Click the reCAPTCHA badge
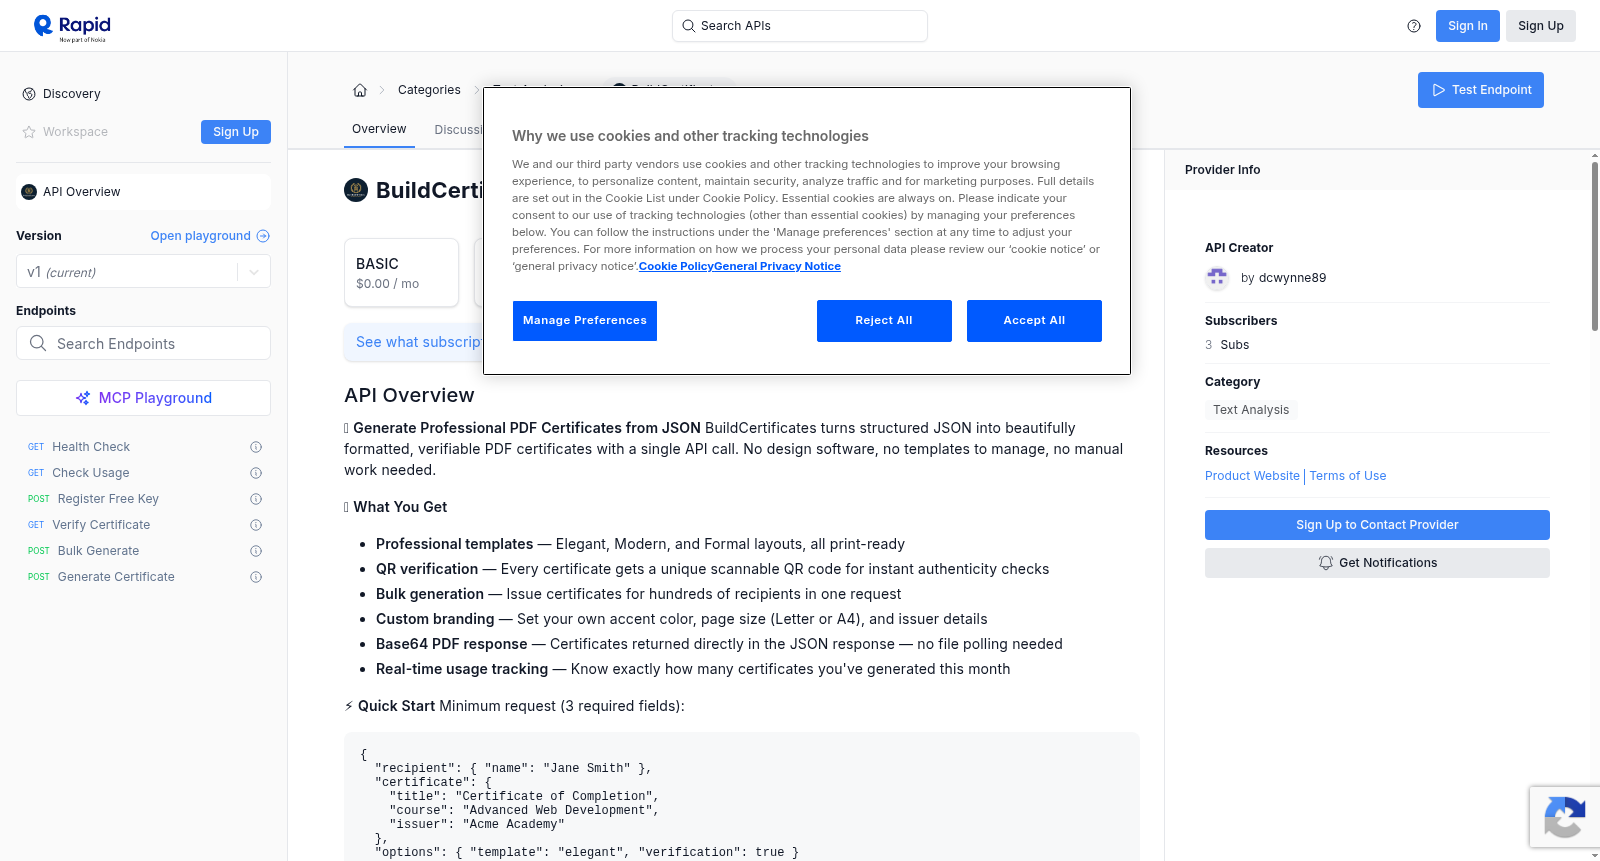The image size is (1600, 861). [1564, 817]
